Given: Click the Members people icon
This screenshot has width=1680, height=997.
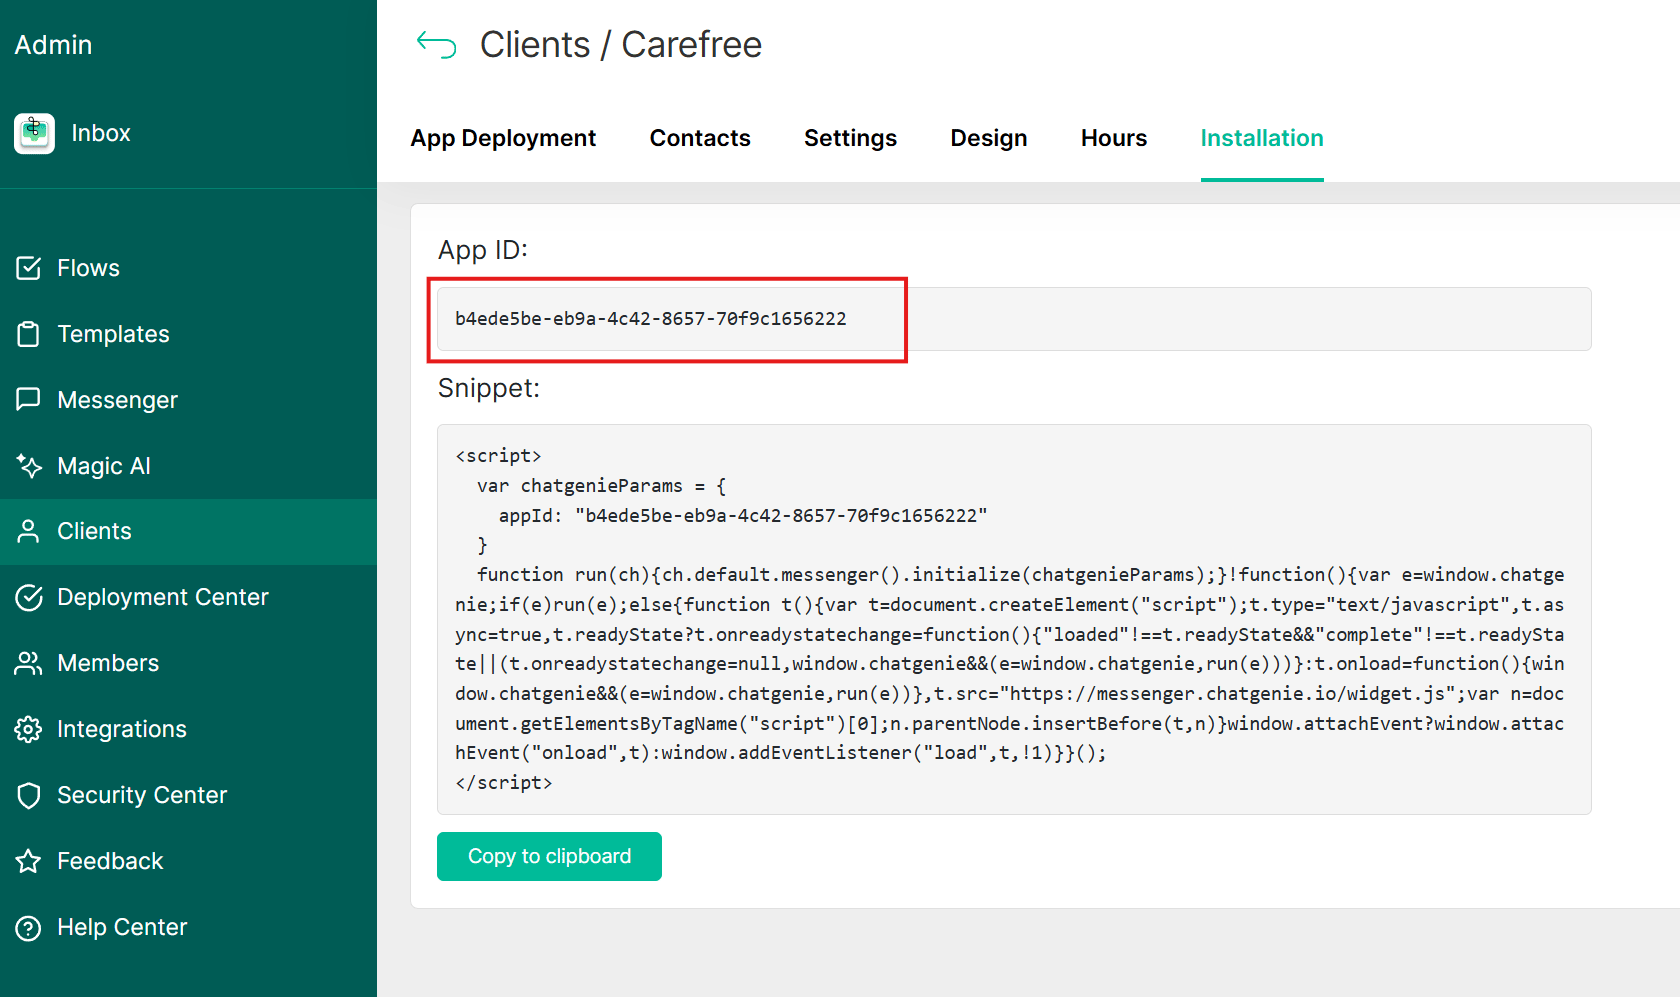Looking at the screenshot, I should click(29, 663).
